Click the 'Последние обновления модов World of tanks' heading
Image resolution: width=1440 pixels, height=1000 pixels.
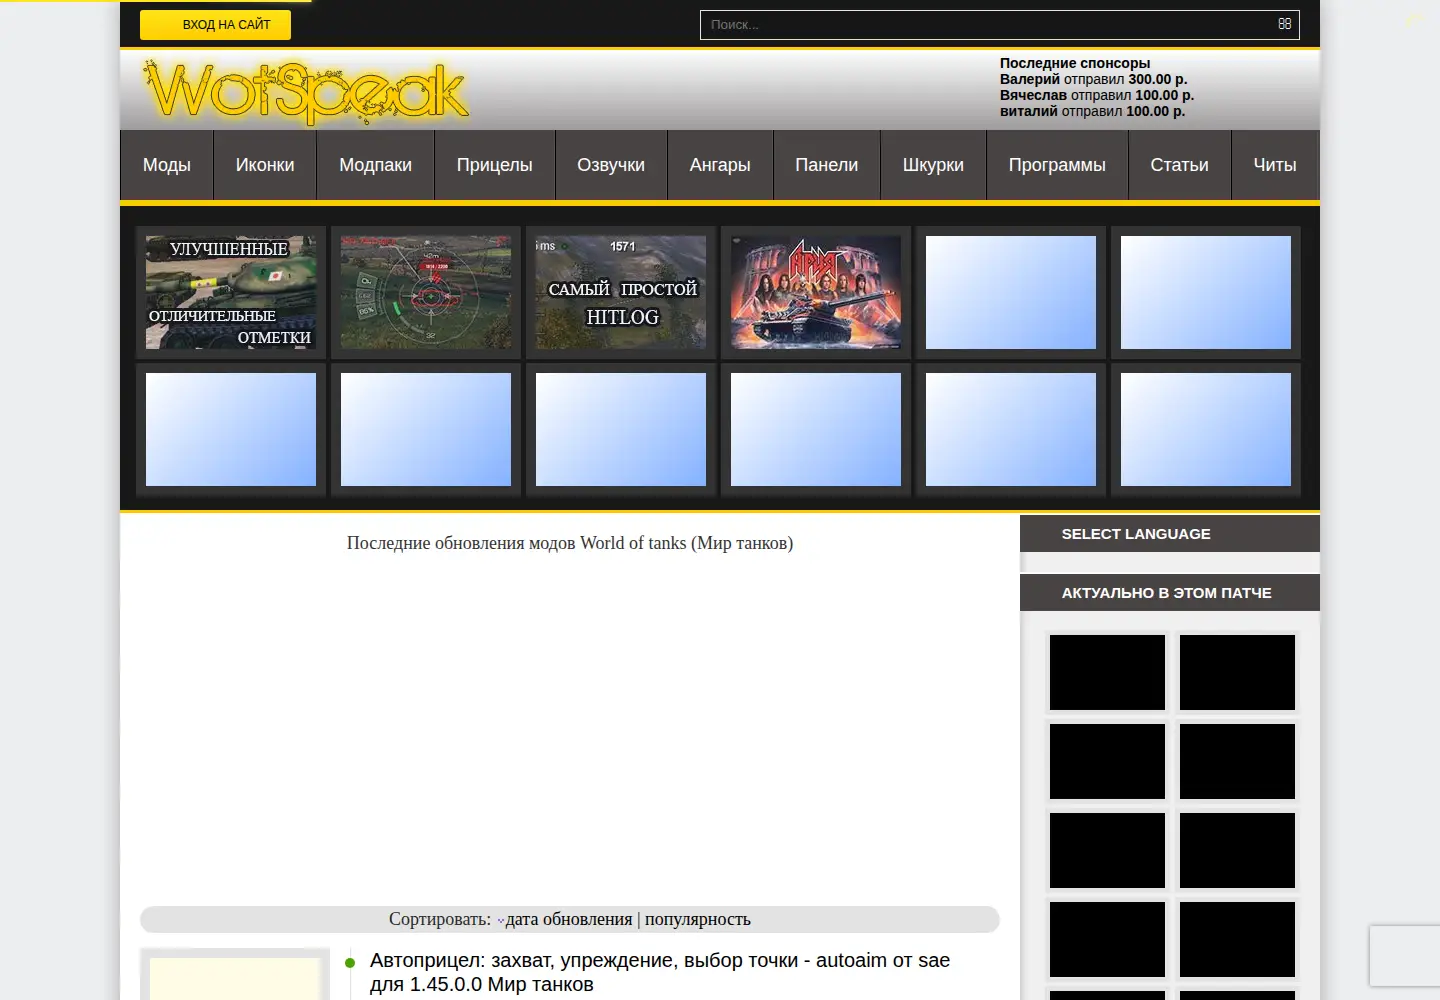coord(570,543)
